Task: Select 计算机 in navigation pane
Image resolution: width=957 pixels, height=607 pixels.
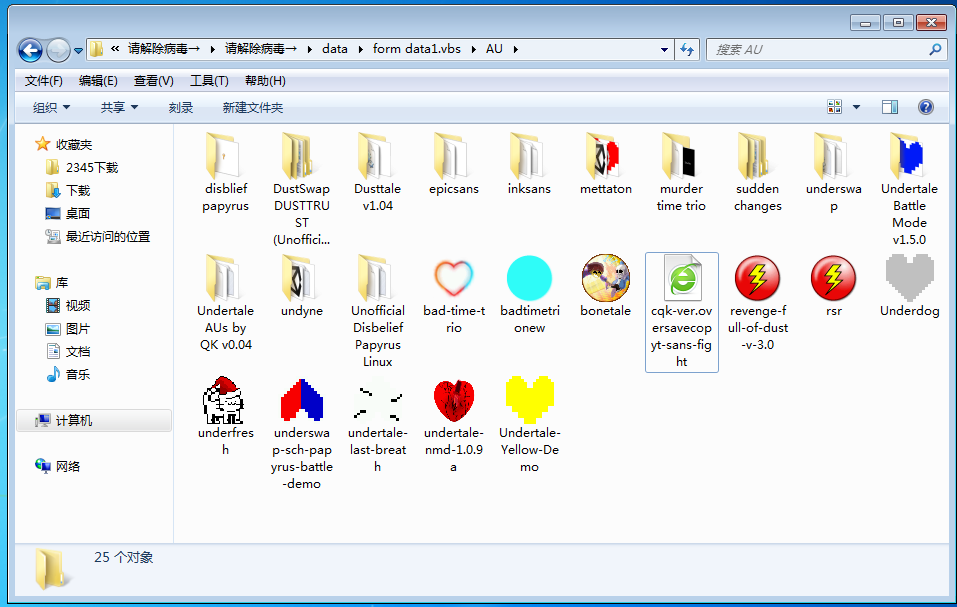Action: [94, 420]
